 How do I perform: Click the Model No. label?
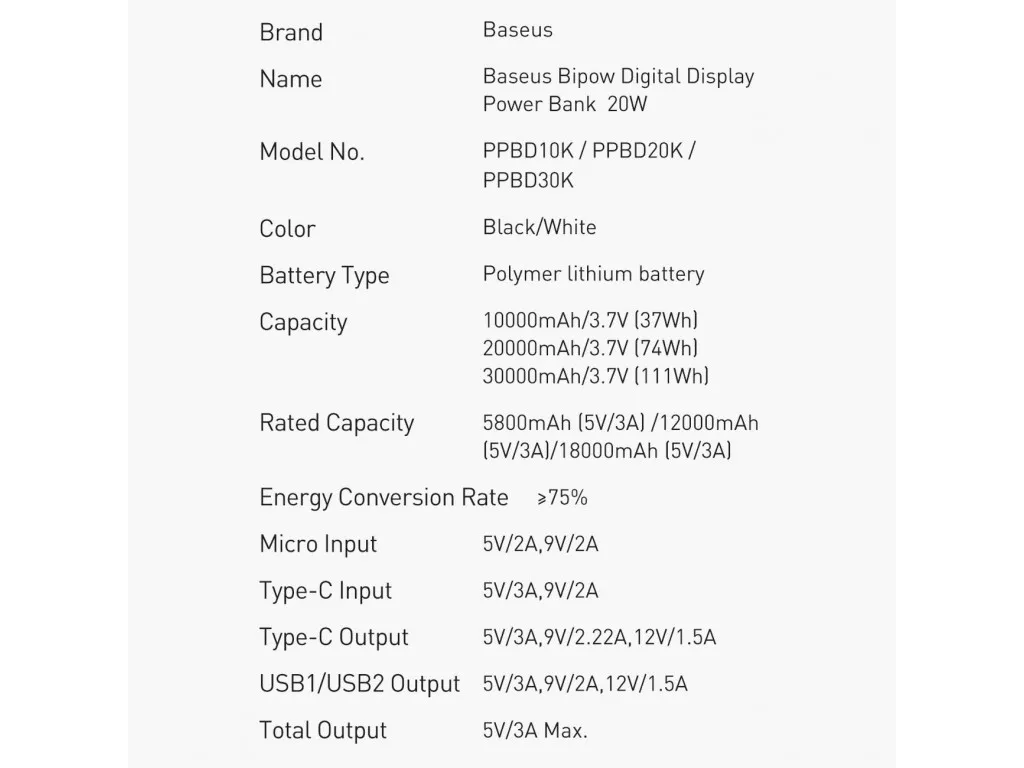312,152
